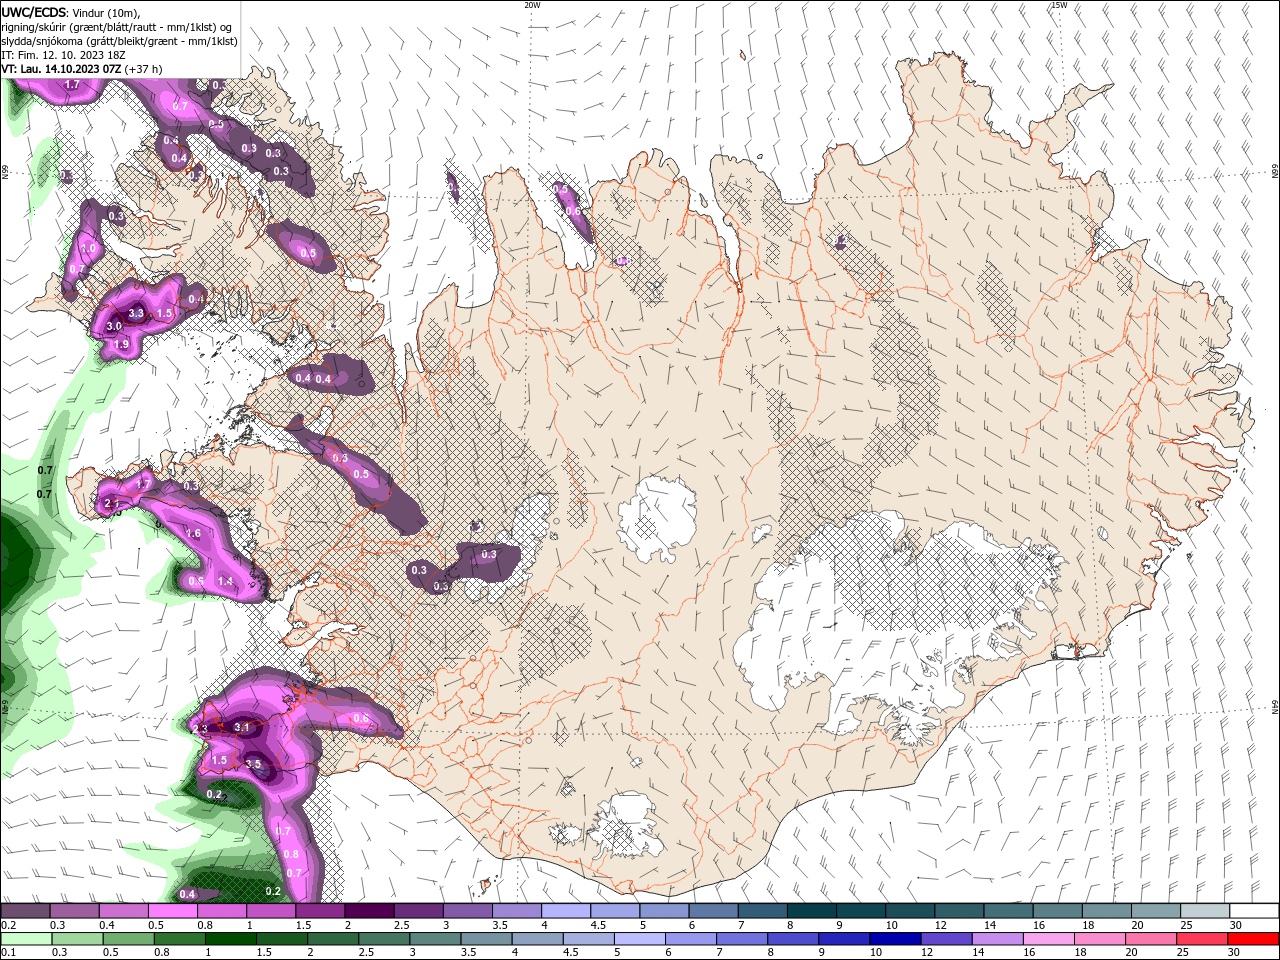Click the 15W longitude label
The width and height of the screenshot is (1280, 960).
(1058, 5)
